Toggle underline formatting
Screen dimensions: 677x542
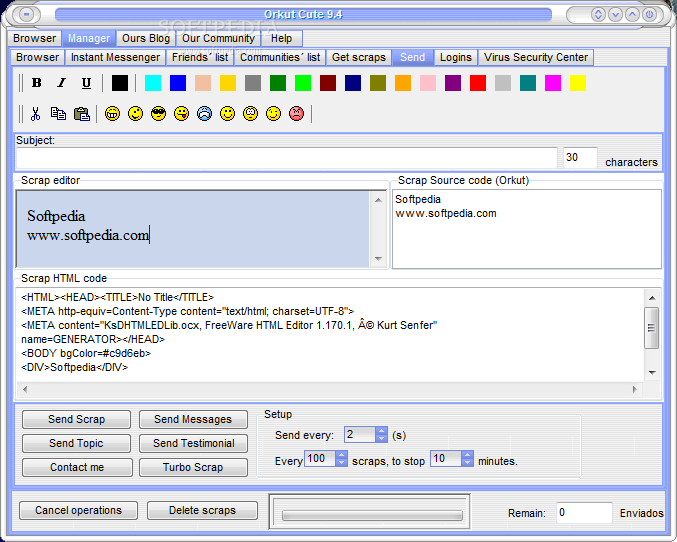(86, 83)
